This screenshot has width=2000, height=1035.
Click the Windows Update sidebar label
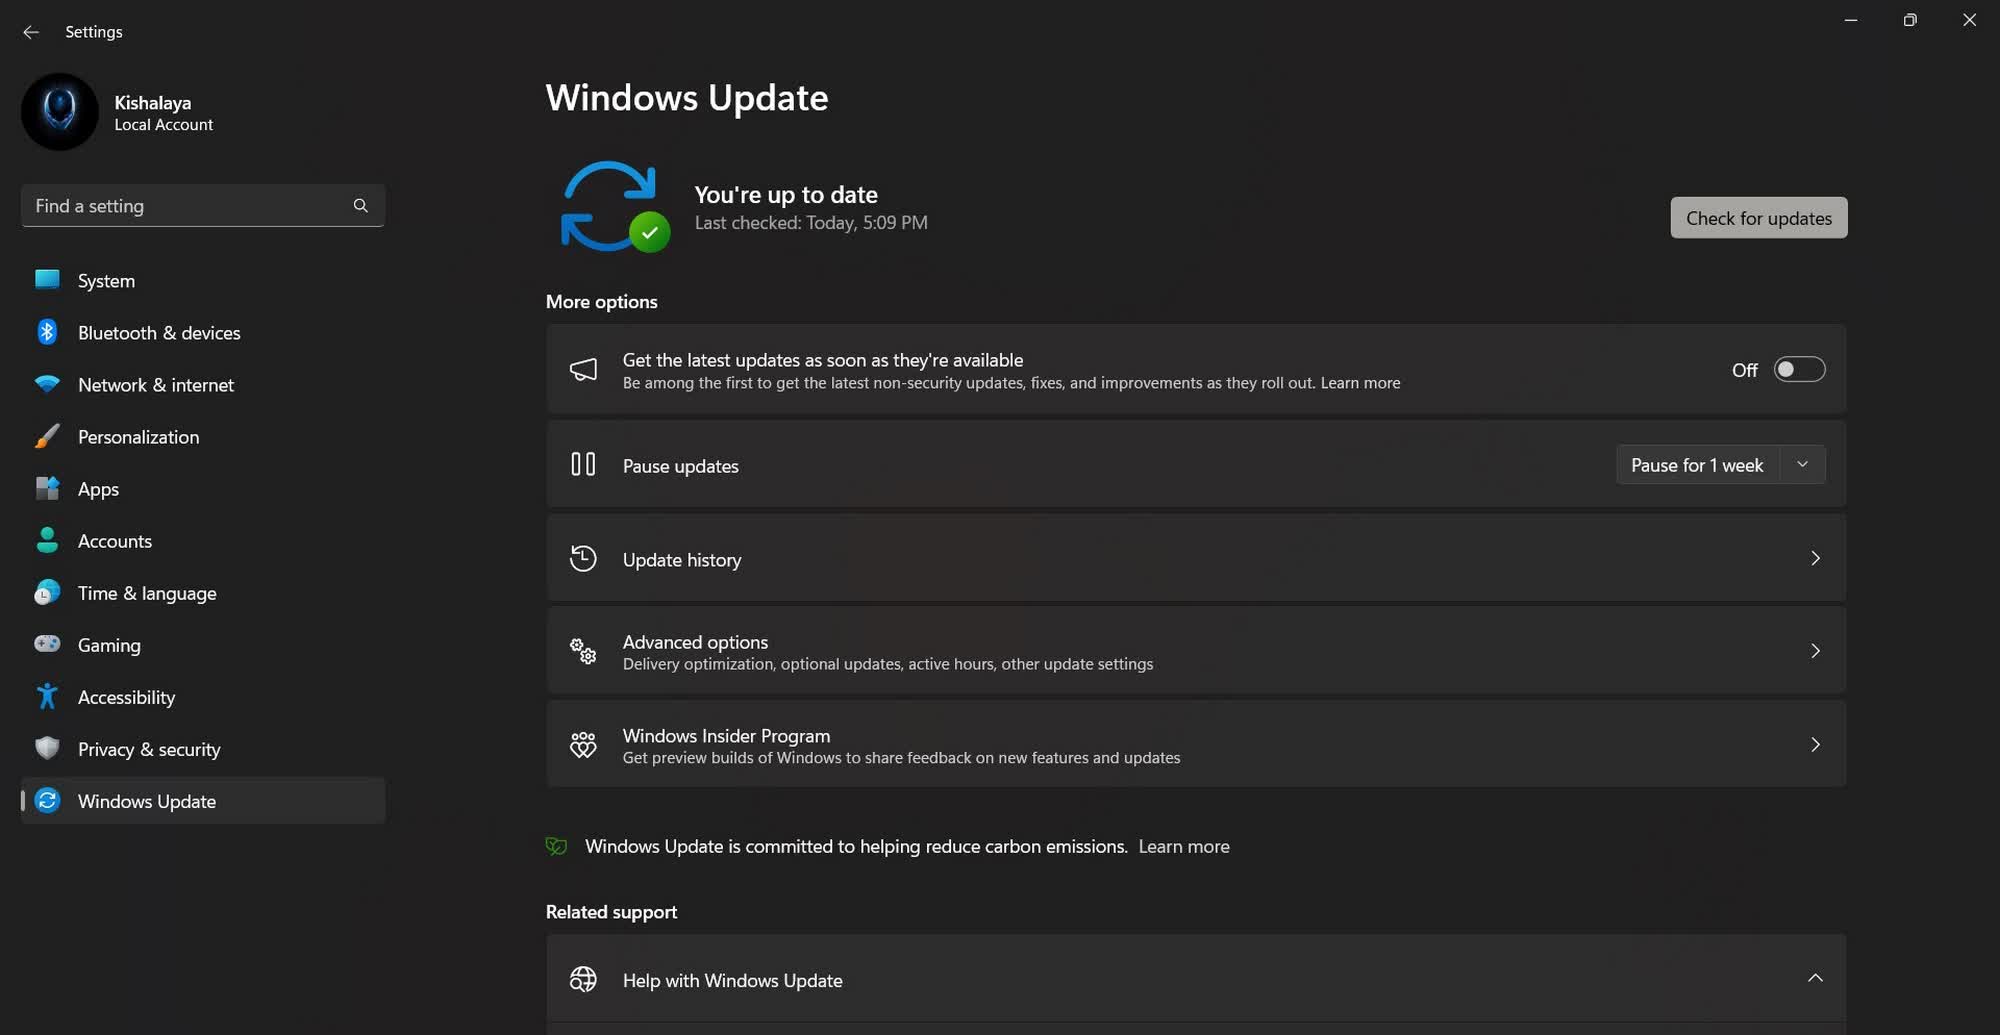[x=147, y=801]
